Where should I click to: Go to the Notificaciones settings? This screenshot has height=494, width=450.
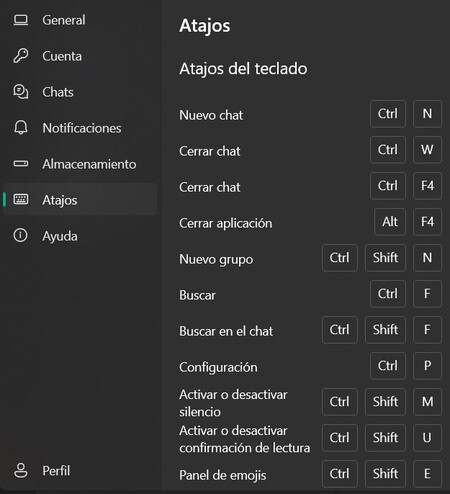(80, 128)
